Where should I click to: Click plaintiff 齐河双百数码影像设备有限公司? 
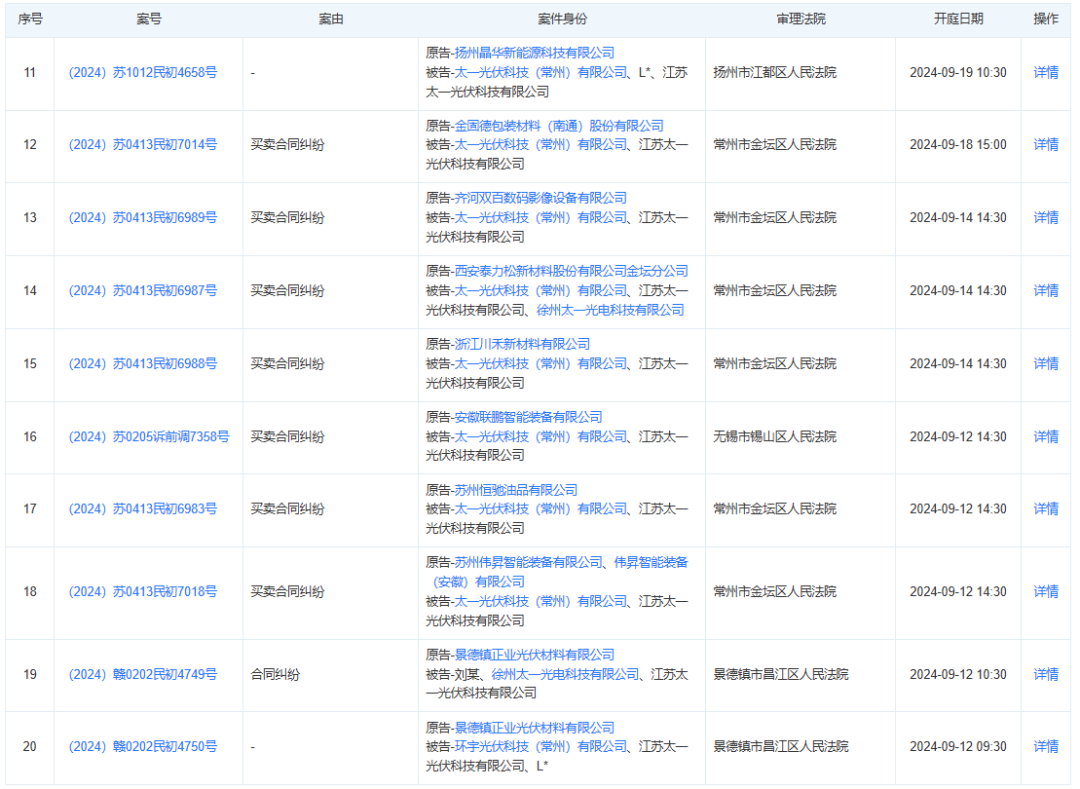click(540, 198)
